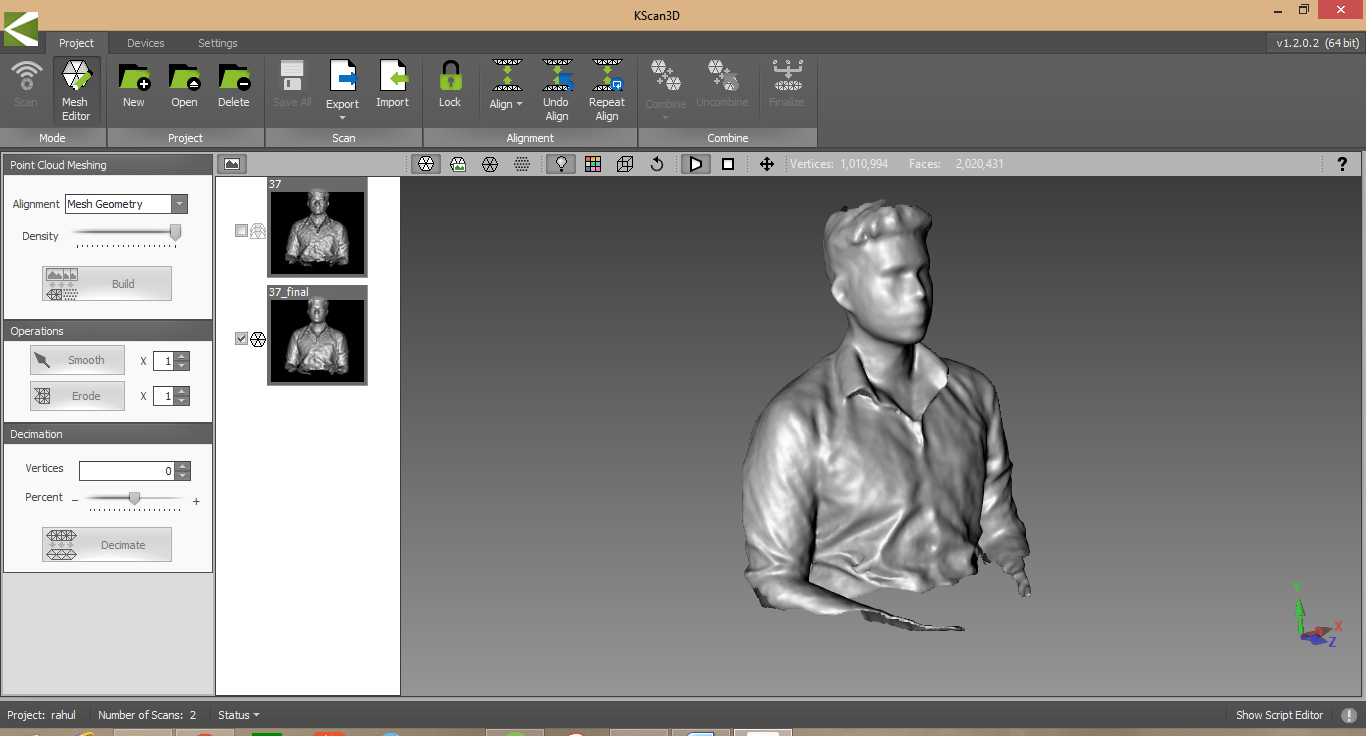Expand the Align dropdown menu
The image size is (1366, 736).
519,105
